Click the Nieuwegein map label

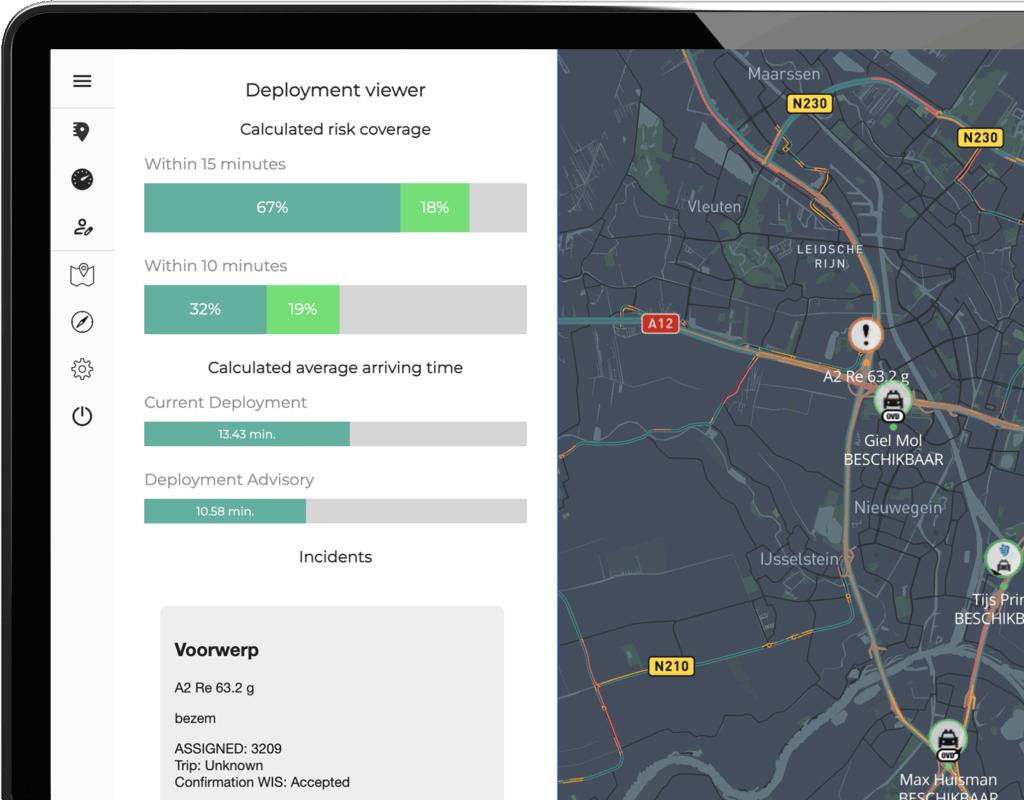pyautogui.click(x=898, y=507)
